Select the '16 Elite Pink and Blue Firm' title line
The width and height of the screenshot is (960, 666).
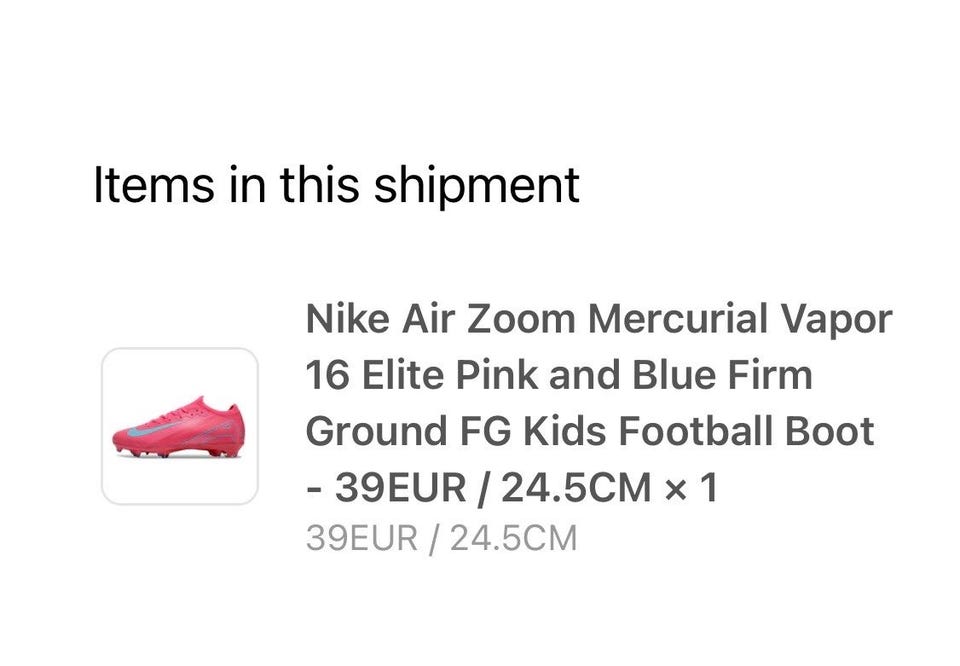(559, 375)
